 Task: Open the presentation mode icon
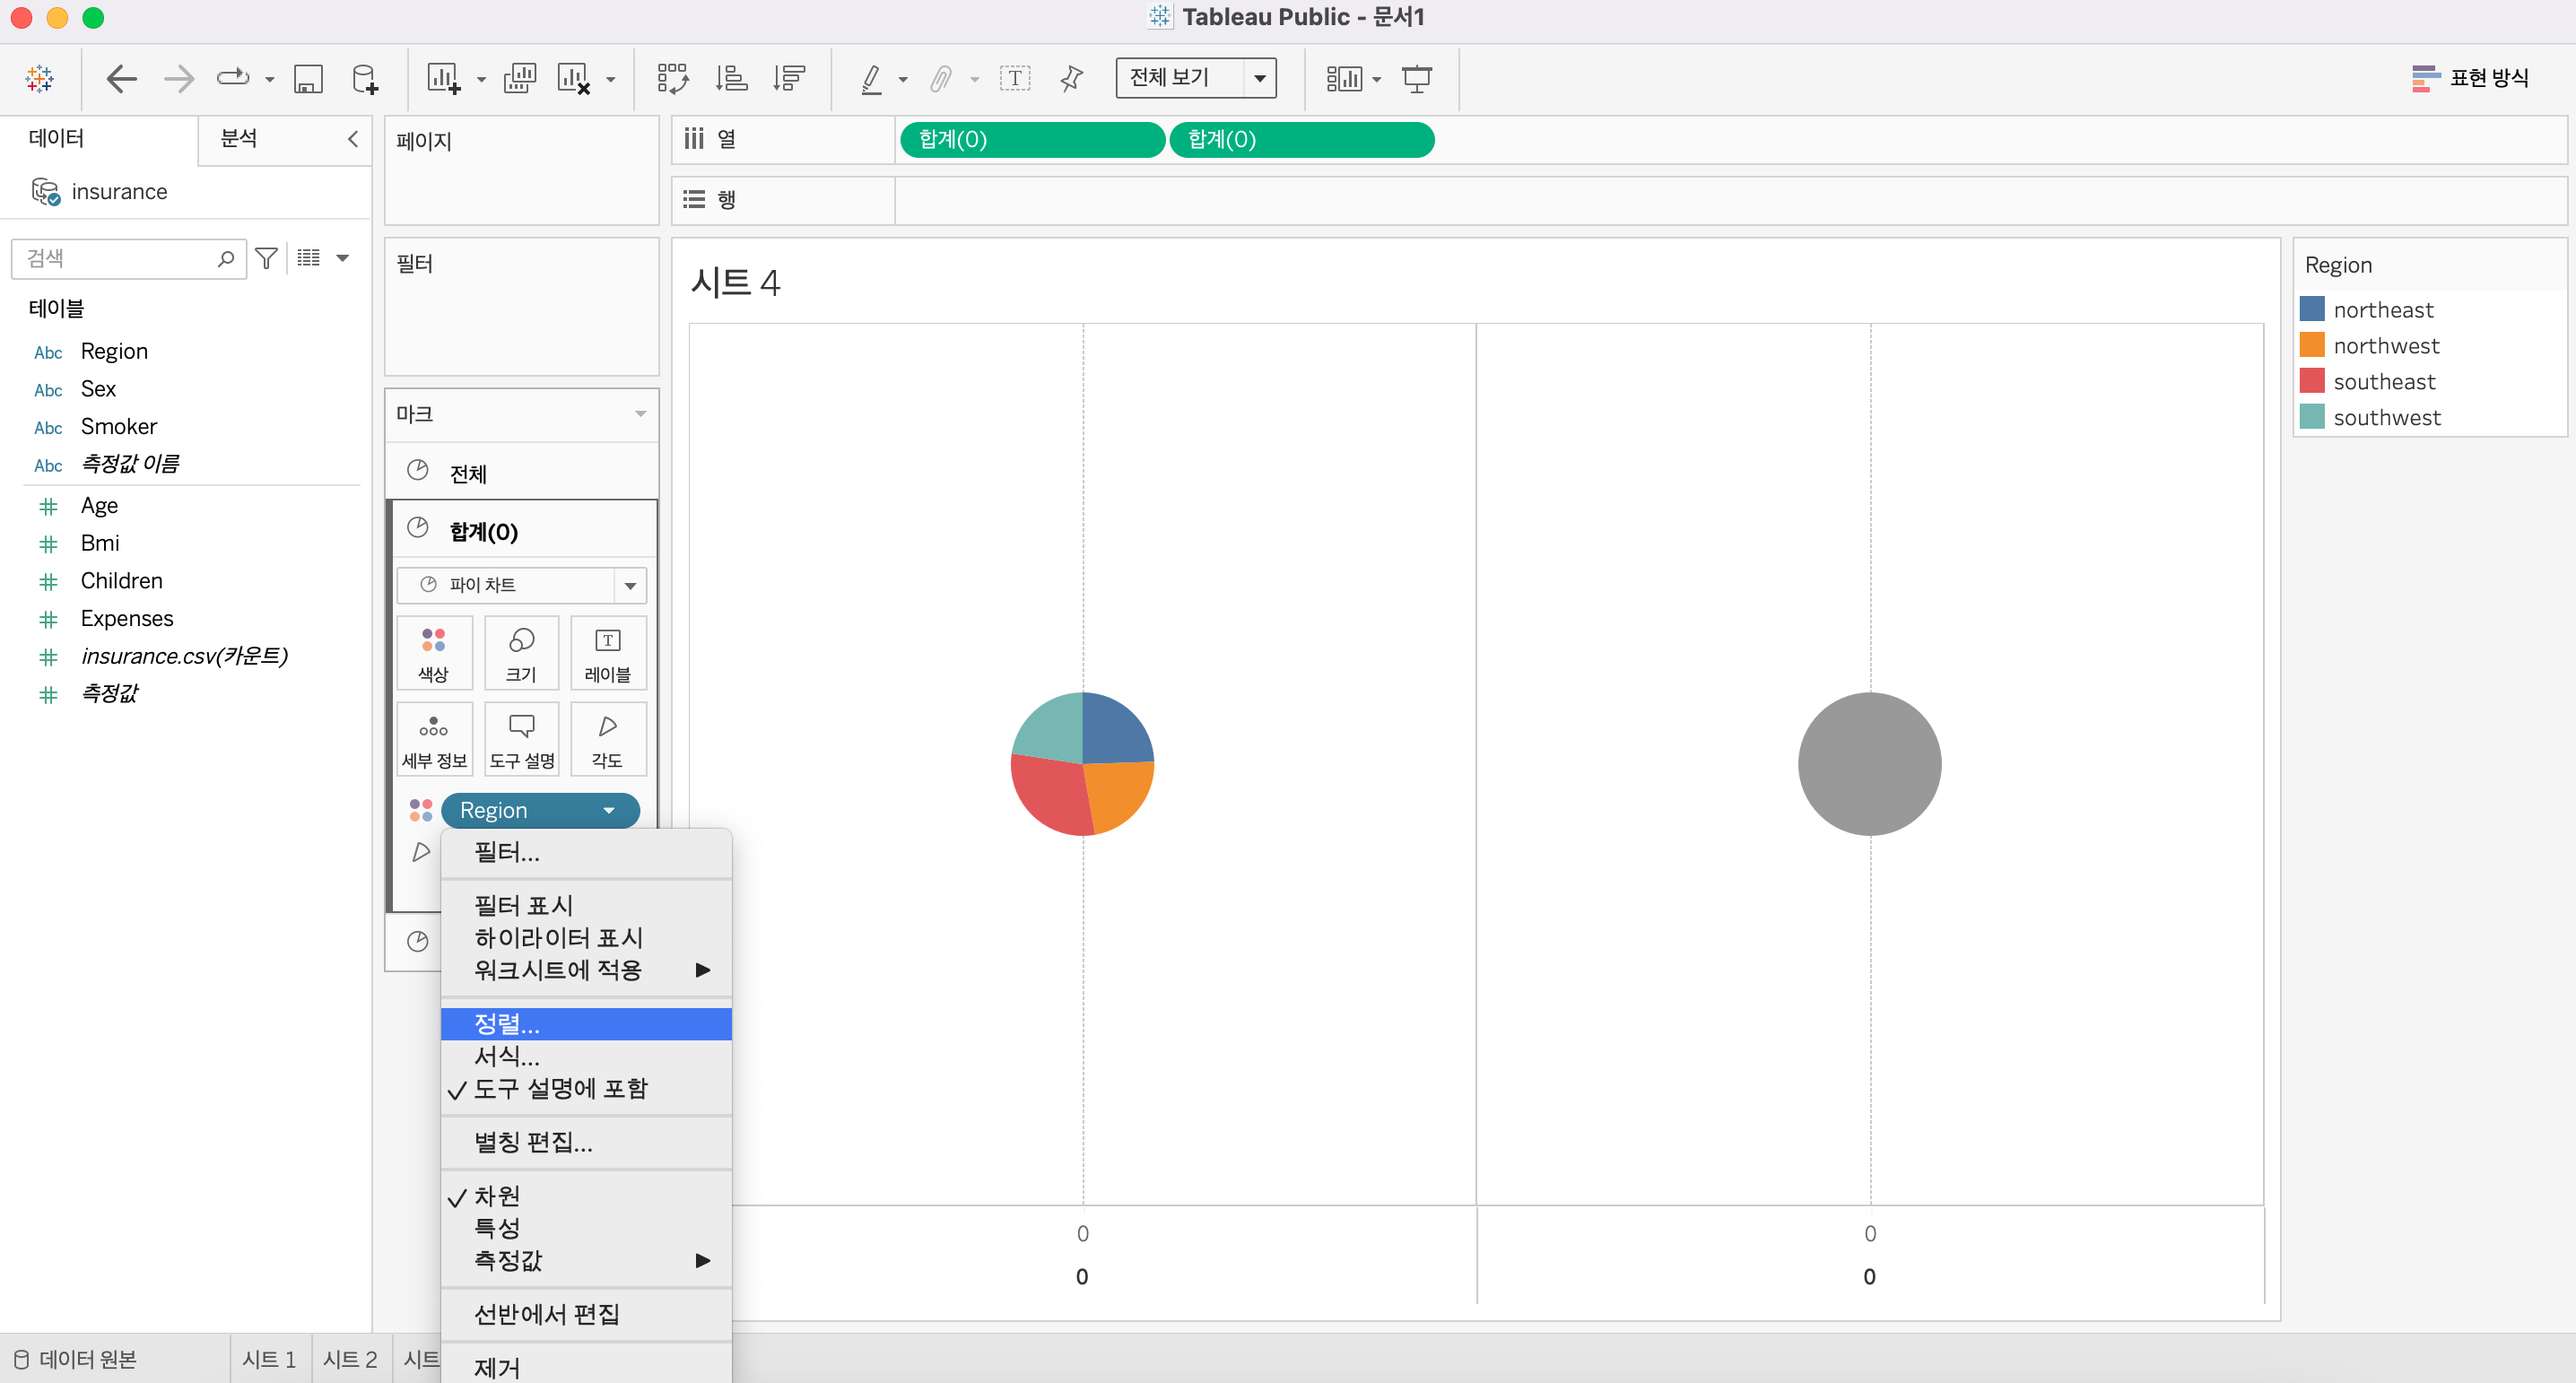tap(1416, 78)
